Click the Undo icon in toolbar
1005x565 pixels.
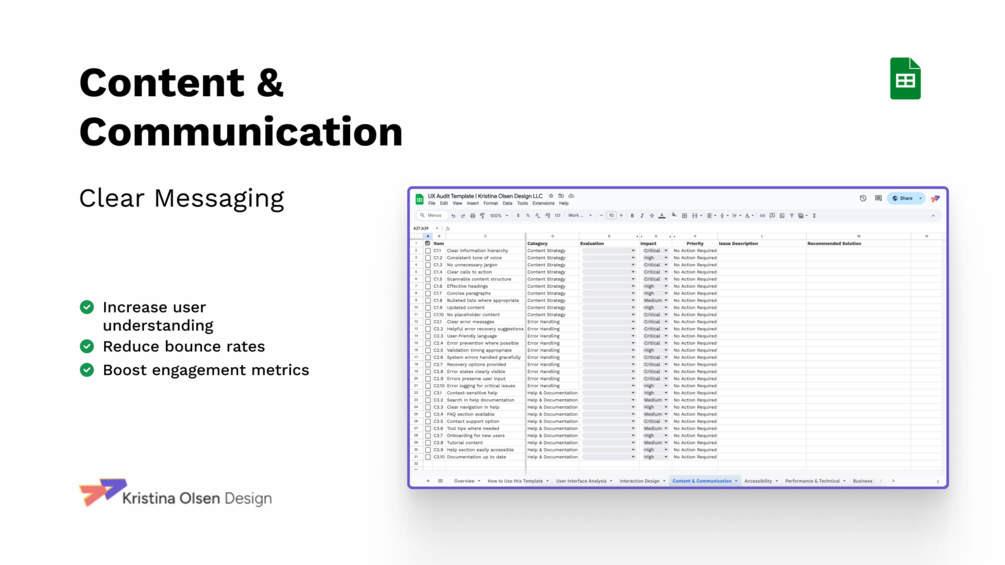pos(453,215)
